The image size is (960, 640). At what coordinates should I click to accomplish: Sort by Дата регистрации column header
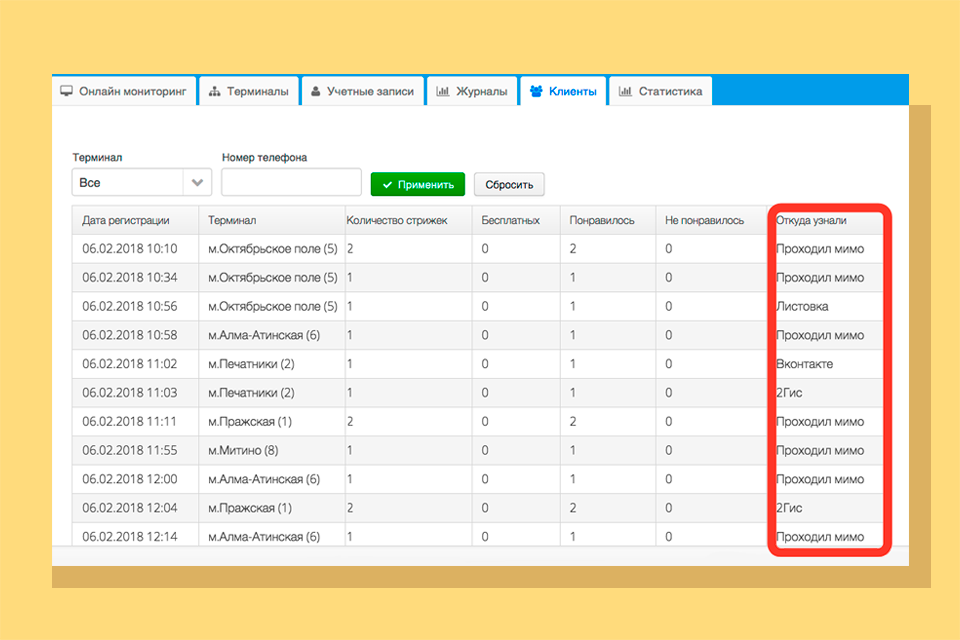coord(126,220)
